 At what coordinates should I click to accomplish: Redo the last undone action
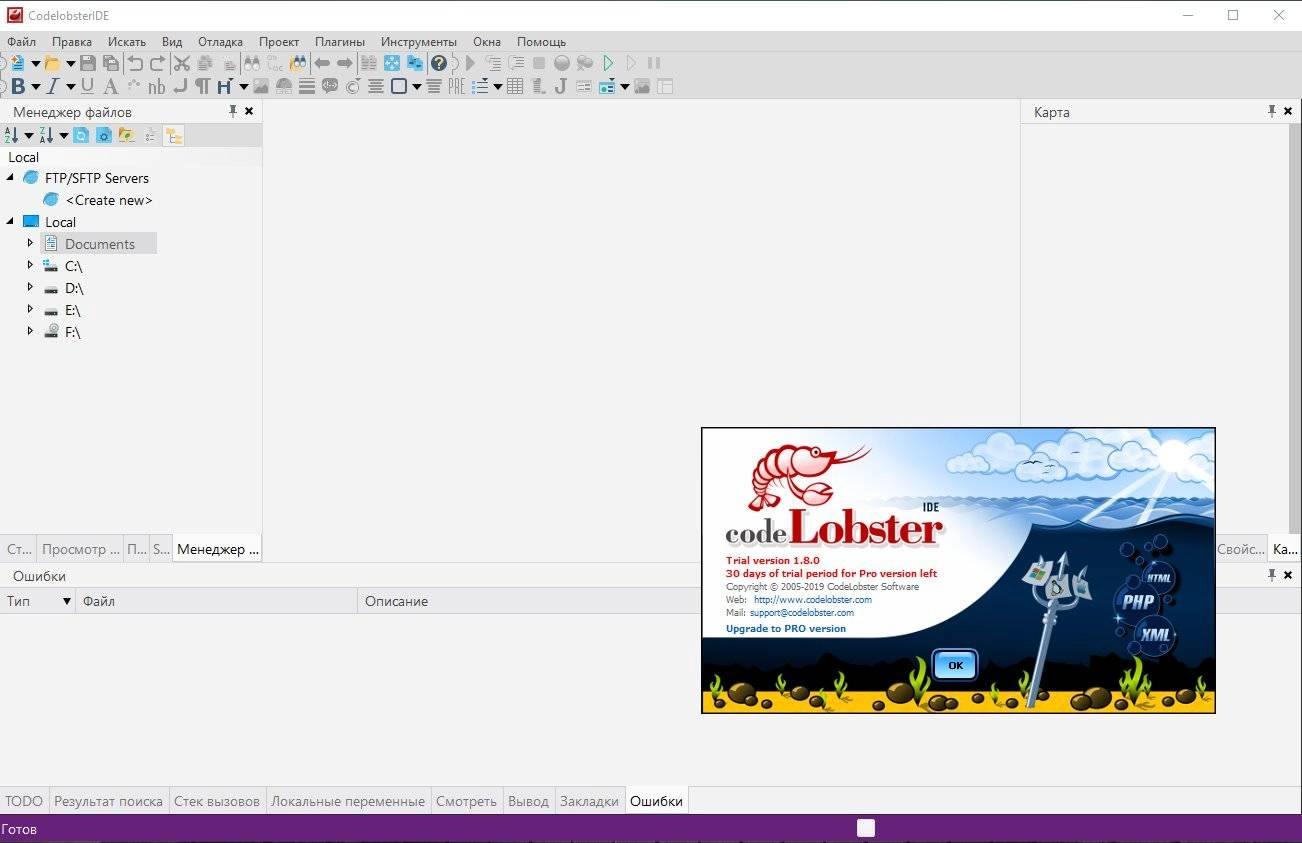point(157,63)
